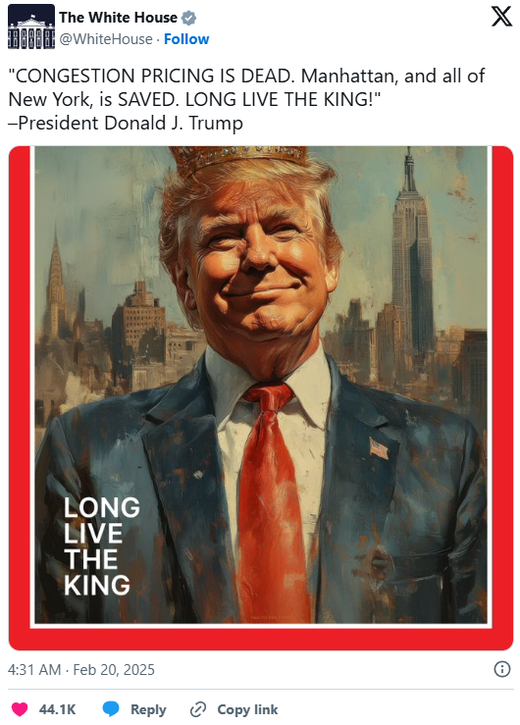Click the LONG LIVE THE KING image caption
The width and height of the screenshot is (520, 725).
102,546
